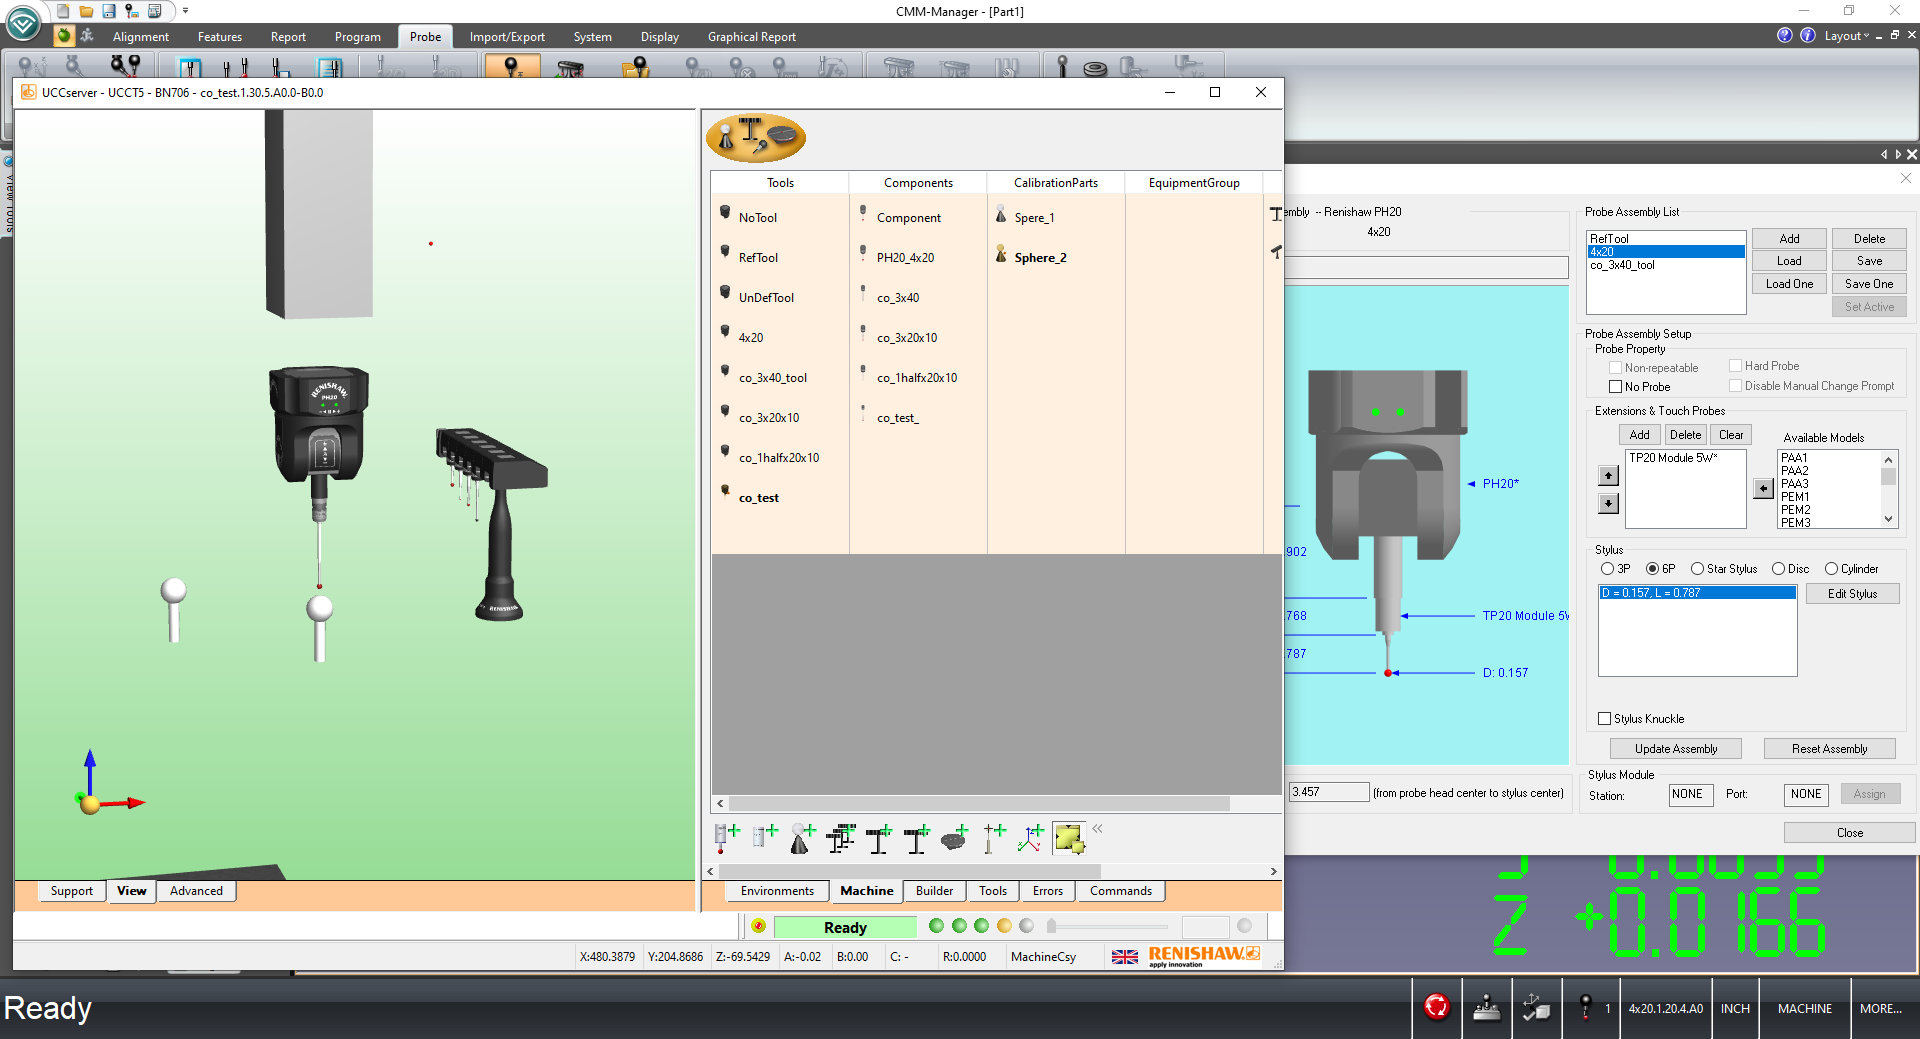The height and width of the screenshot is (1039, 1920).
Task: Switch to the Builder tab
Action: (x=934, y=891)
